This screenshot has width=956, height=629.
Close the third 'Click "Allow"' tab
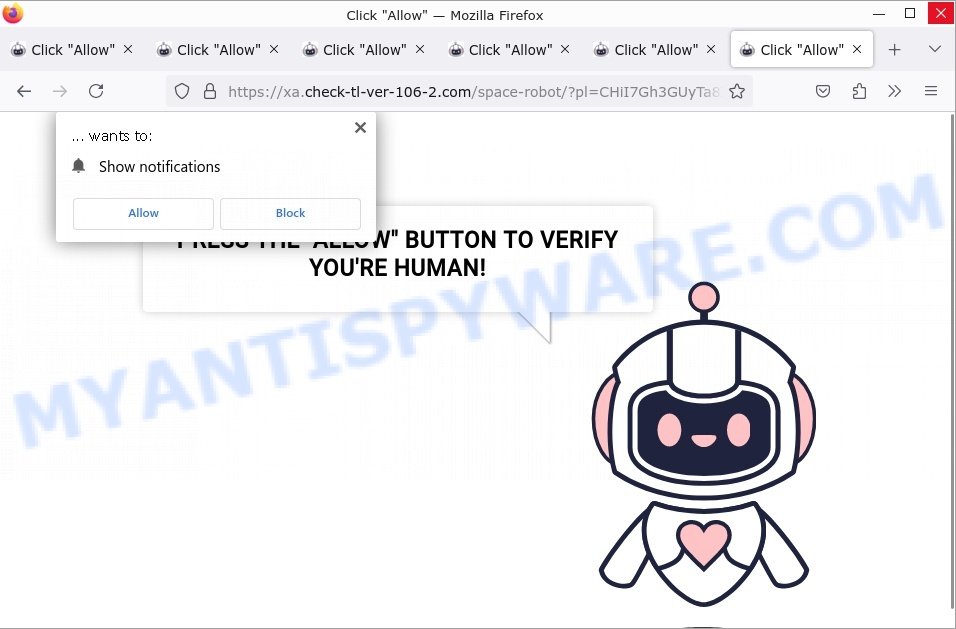[x=419, y=49]
